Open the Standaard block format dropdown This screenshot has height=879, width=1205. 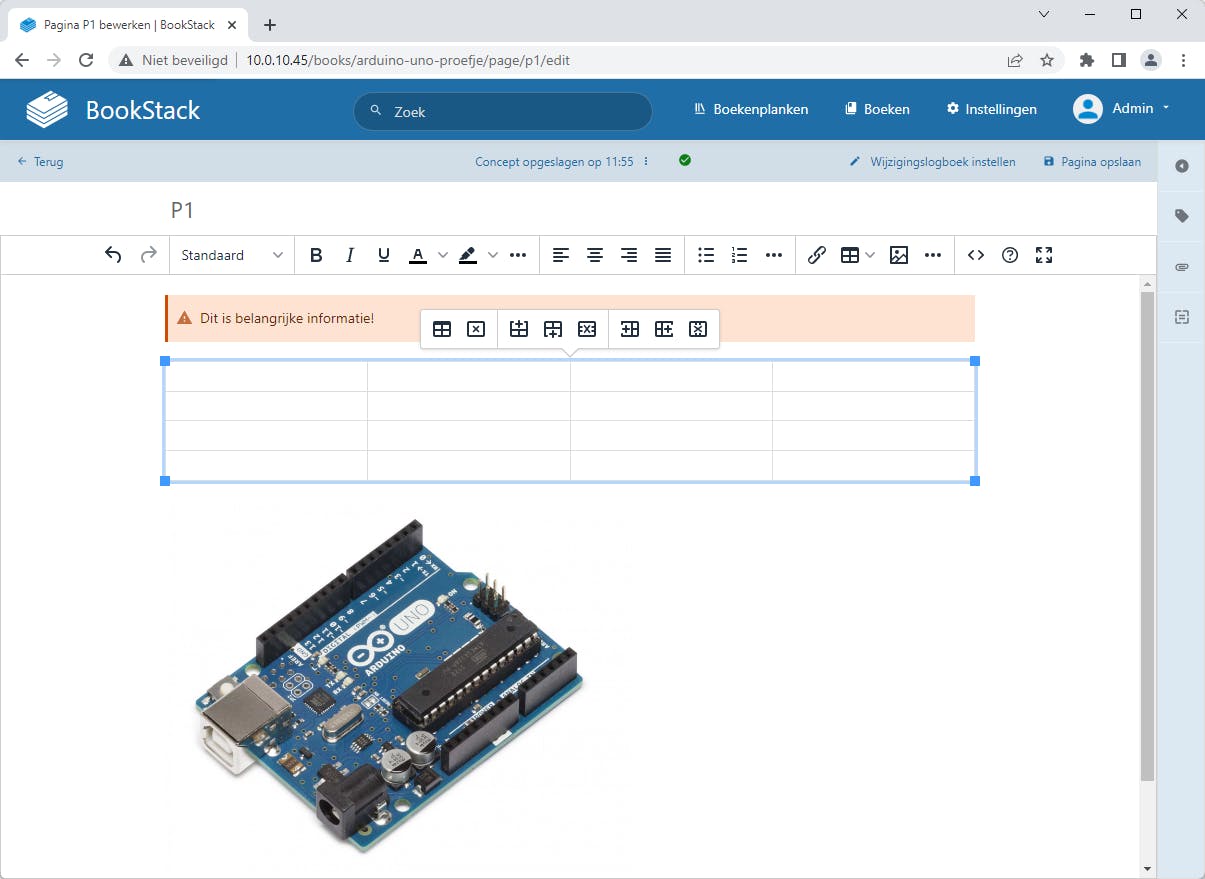pos(232,255)
